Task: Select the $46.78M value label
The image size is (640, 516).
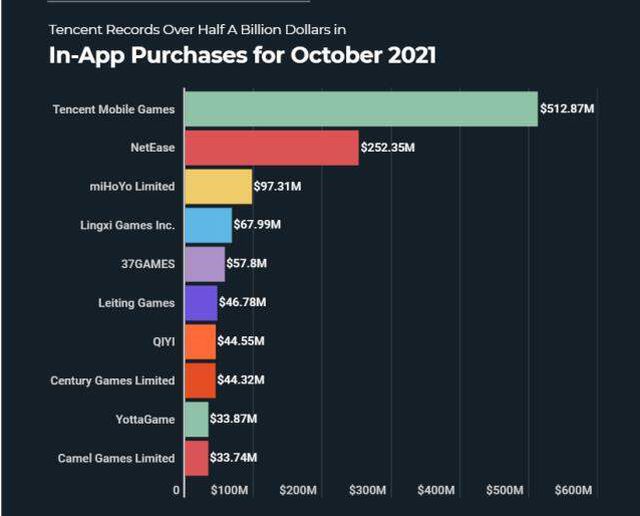Action: (x=242, y=302)
